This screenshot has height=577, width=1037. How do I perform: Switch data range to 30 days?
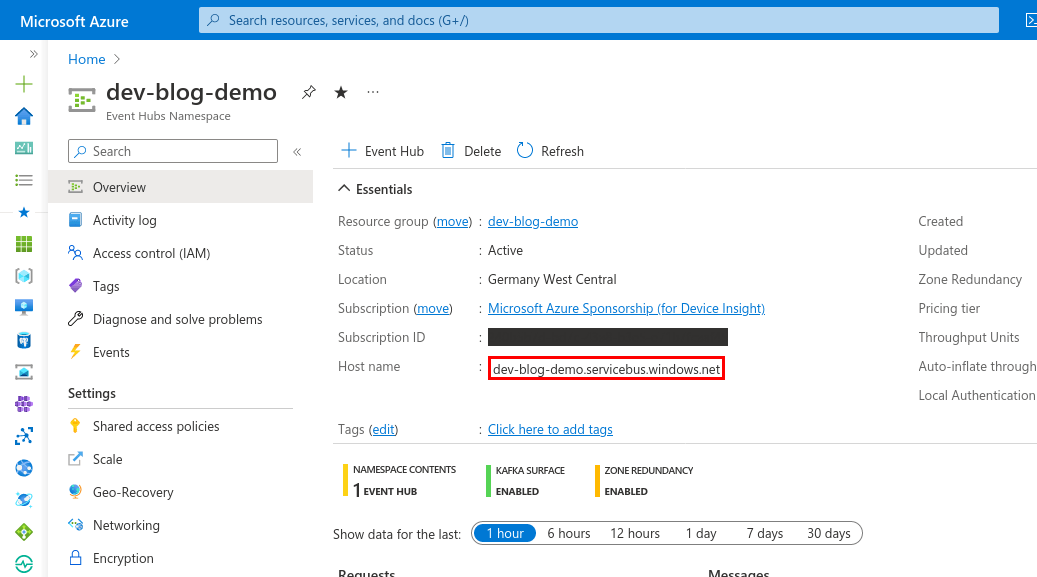point(828,533)
